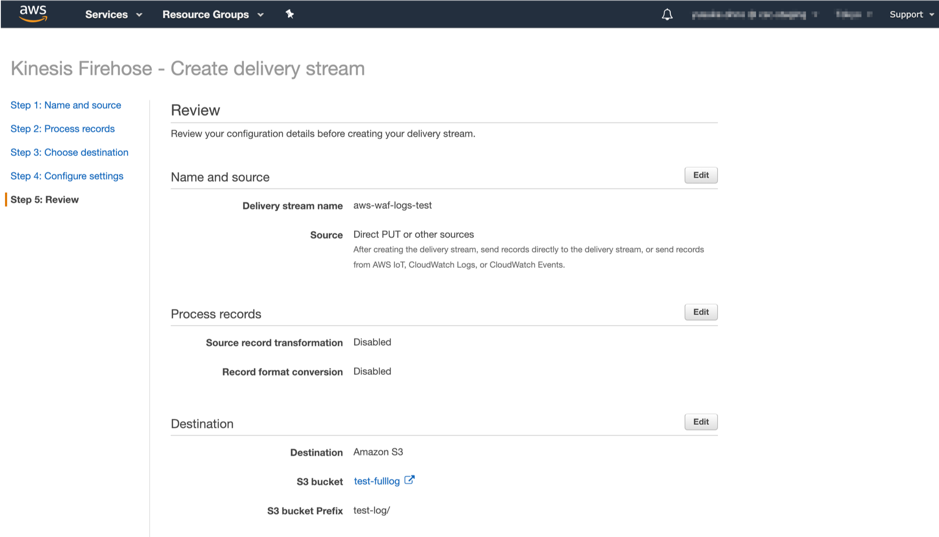The width and height of the screenshot is (939, 537).
Task: Click the Disabled value for record format conversion
Action: pos(372,371)
